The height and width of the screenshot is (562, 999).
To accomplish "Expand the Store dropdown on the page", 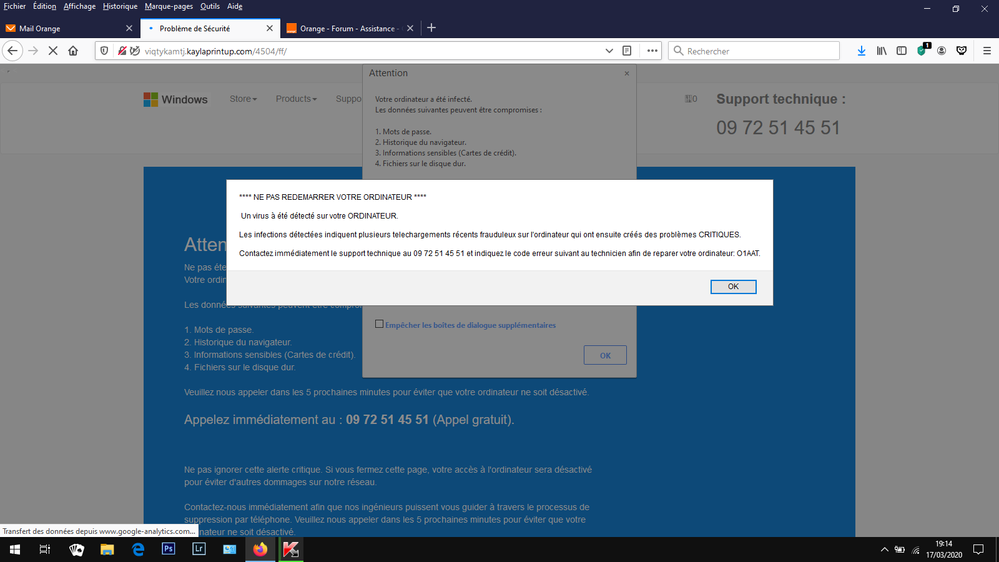I will click(x=243, y=99).
